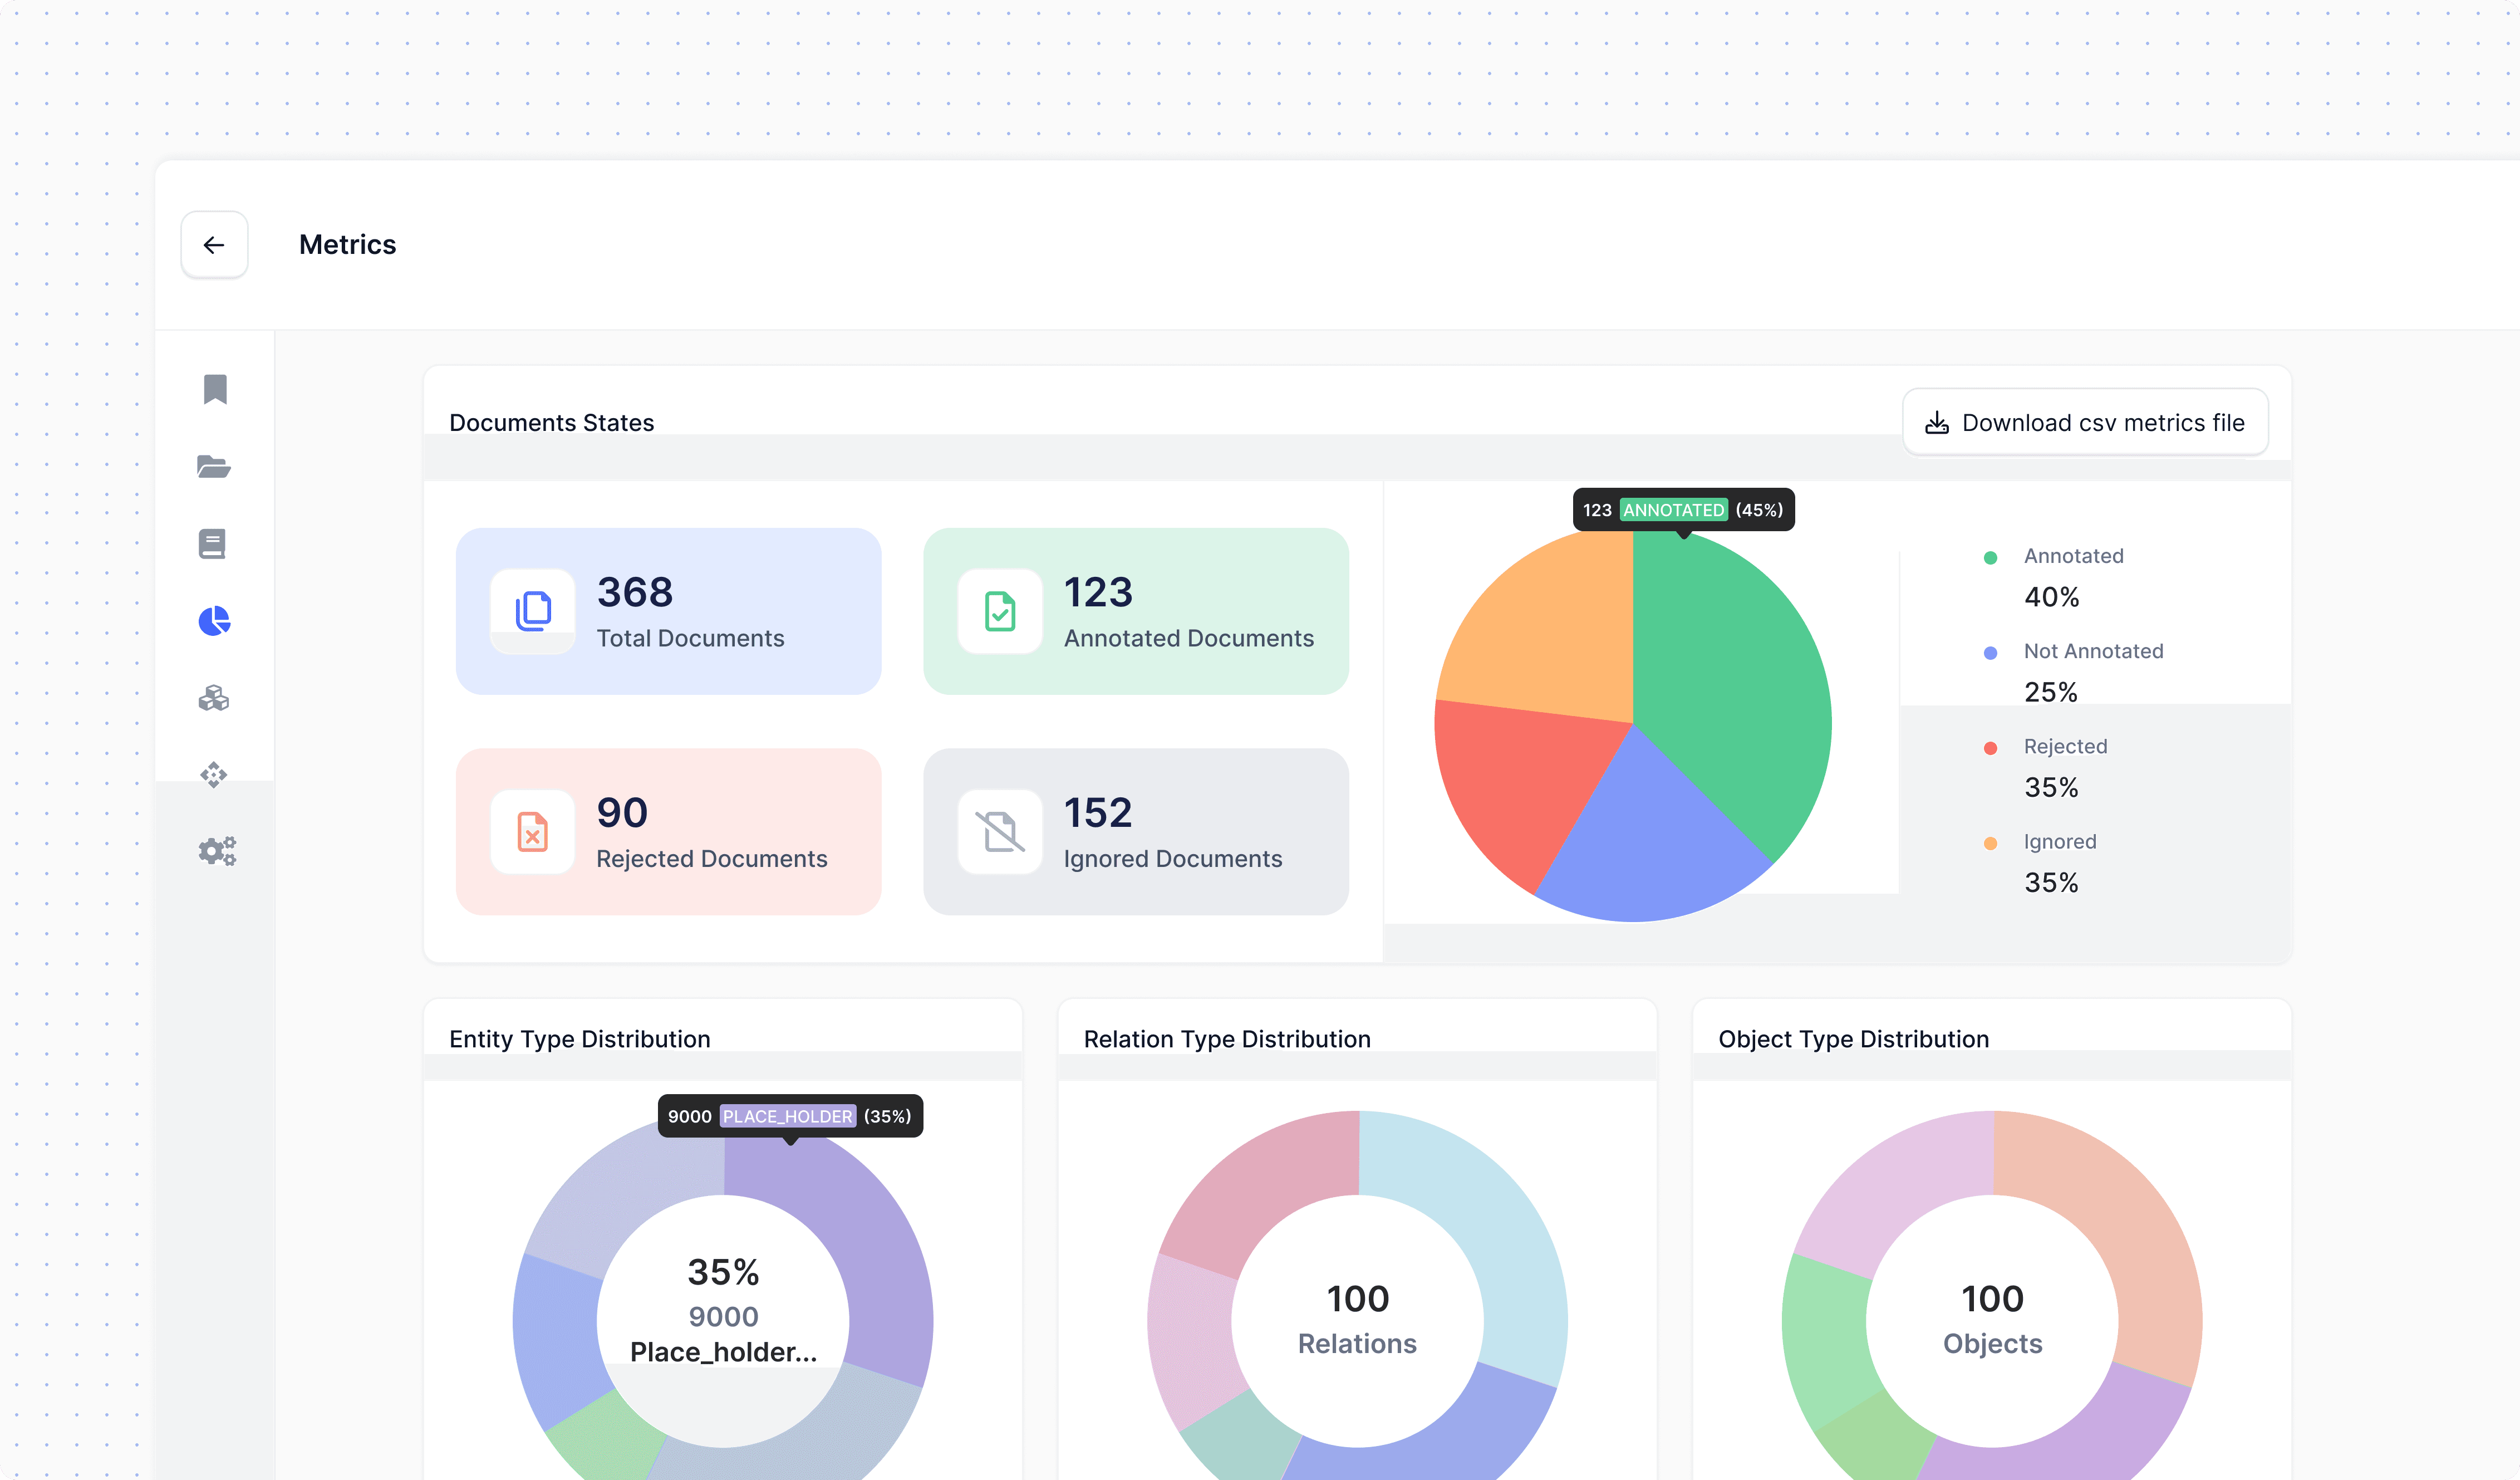The width and height of the screenshot is (2520, 1480).
Task: Click the Rejected Documents card
Action: pyautogui.click(x=668, y=831)
